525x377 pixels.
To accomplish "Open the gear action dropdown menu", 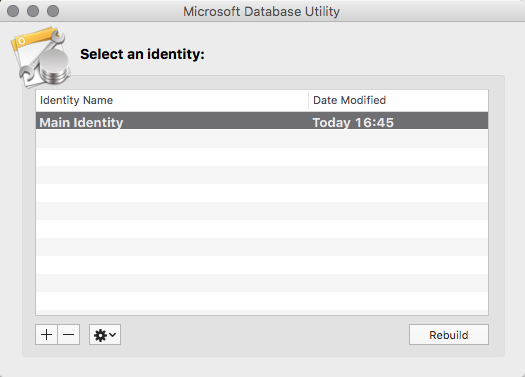I will [105, 334].
